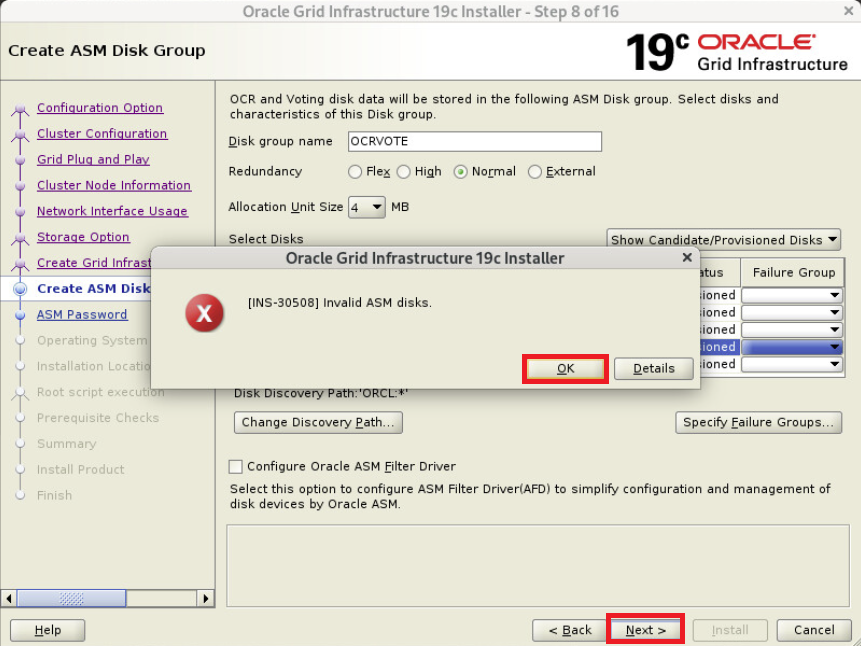Click right arrow of sidebar scrollbar

tap(205, 598)
